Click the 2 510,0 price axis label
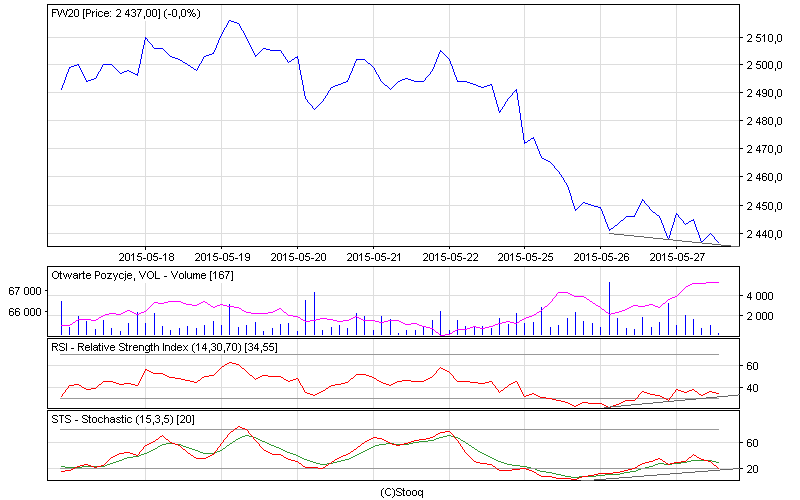The width and height of the screenshot is (800, 500). (763, 38)
